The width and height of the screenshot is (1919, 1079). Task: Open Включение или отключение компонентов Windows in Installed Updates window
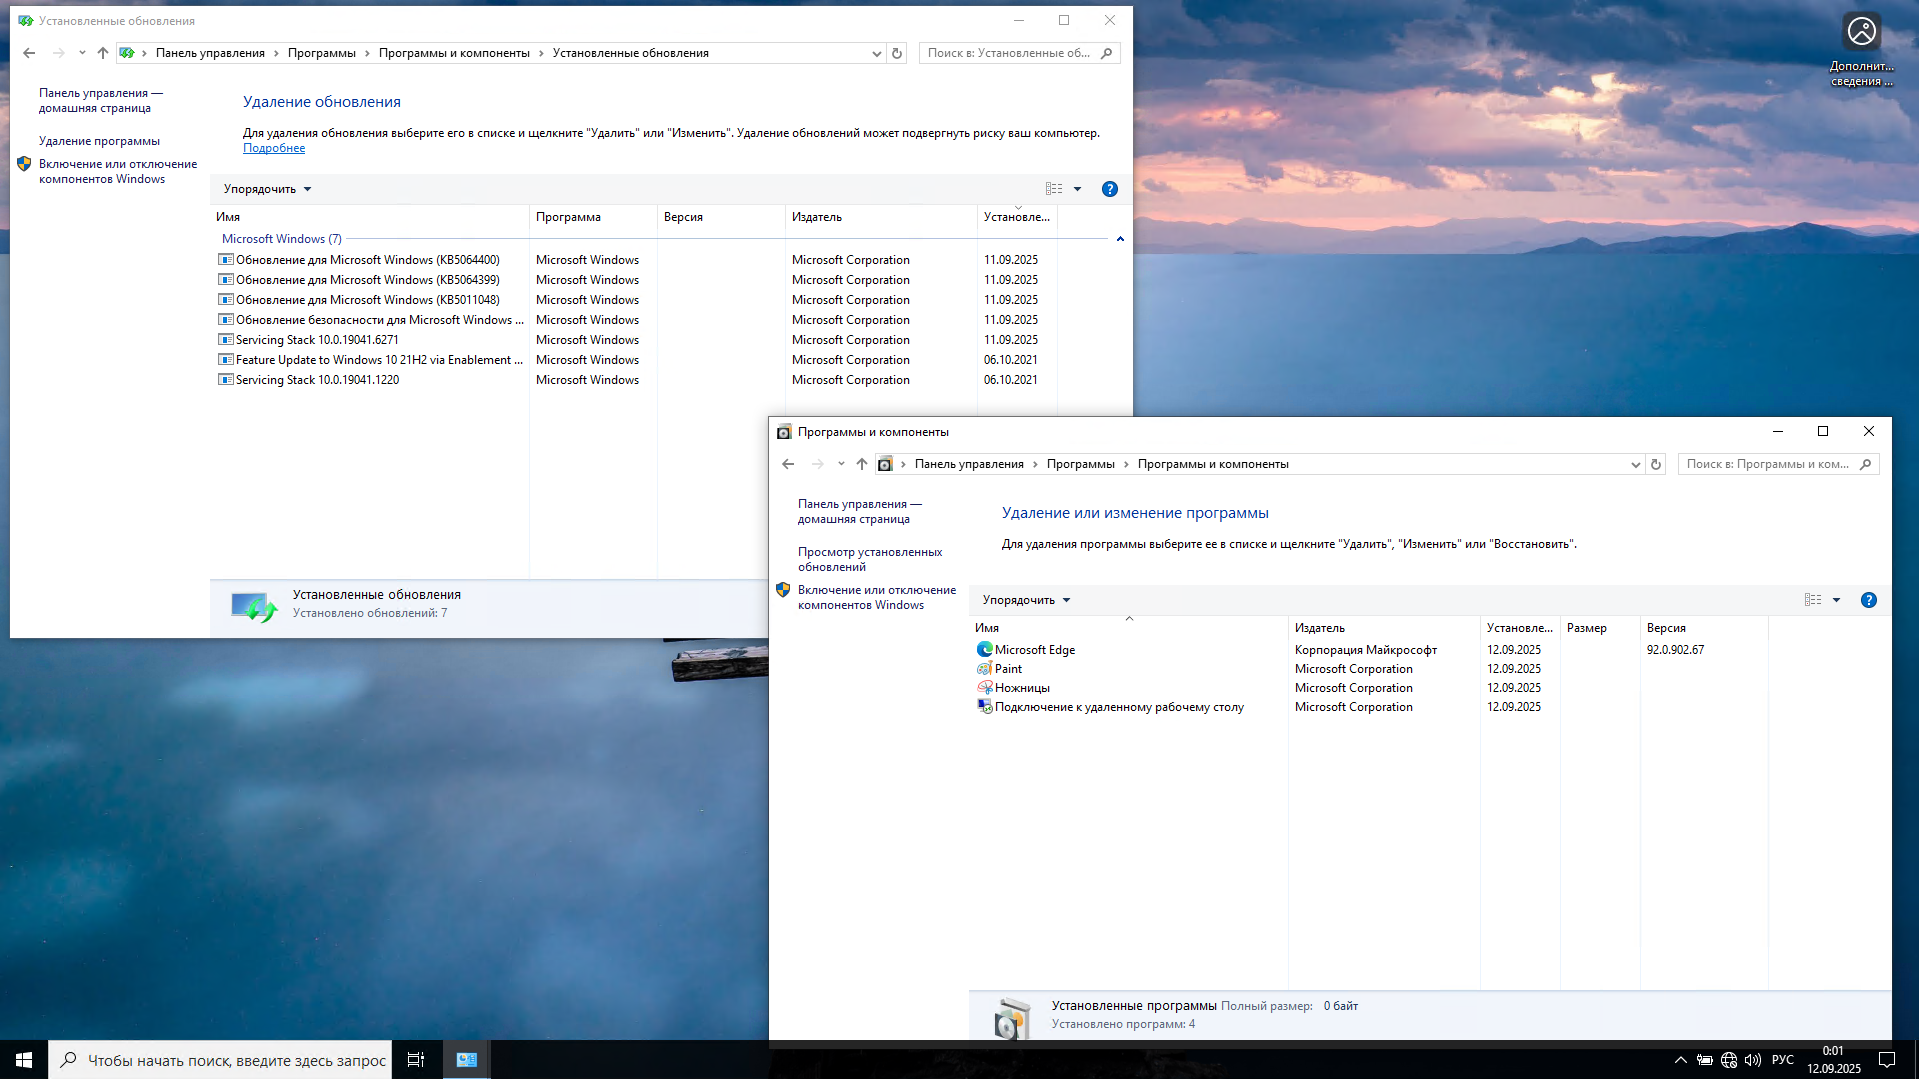[118, 171]
